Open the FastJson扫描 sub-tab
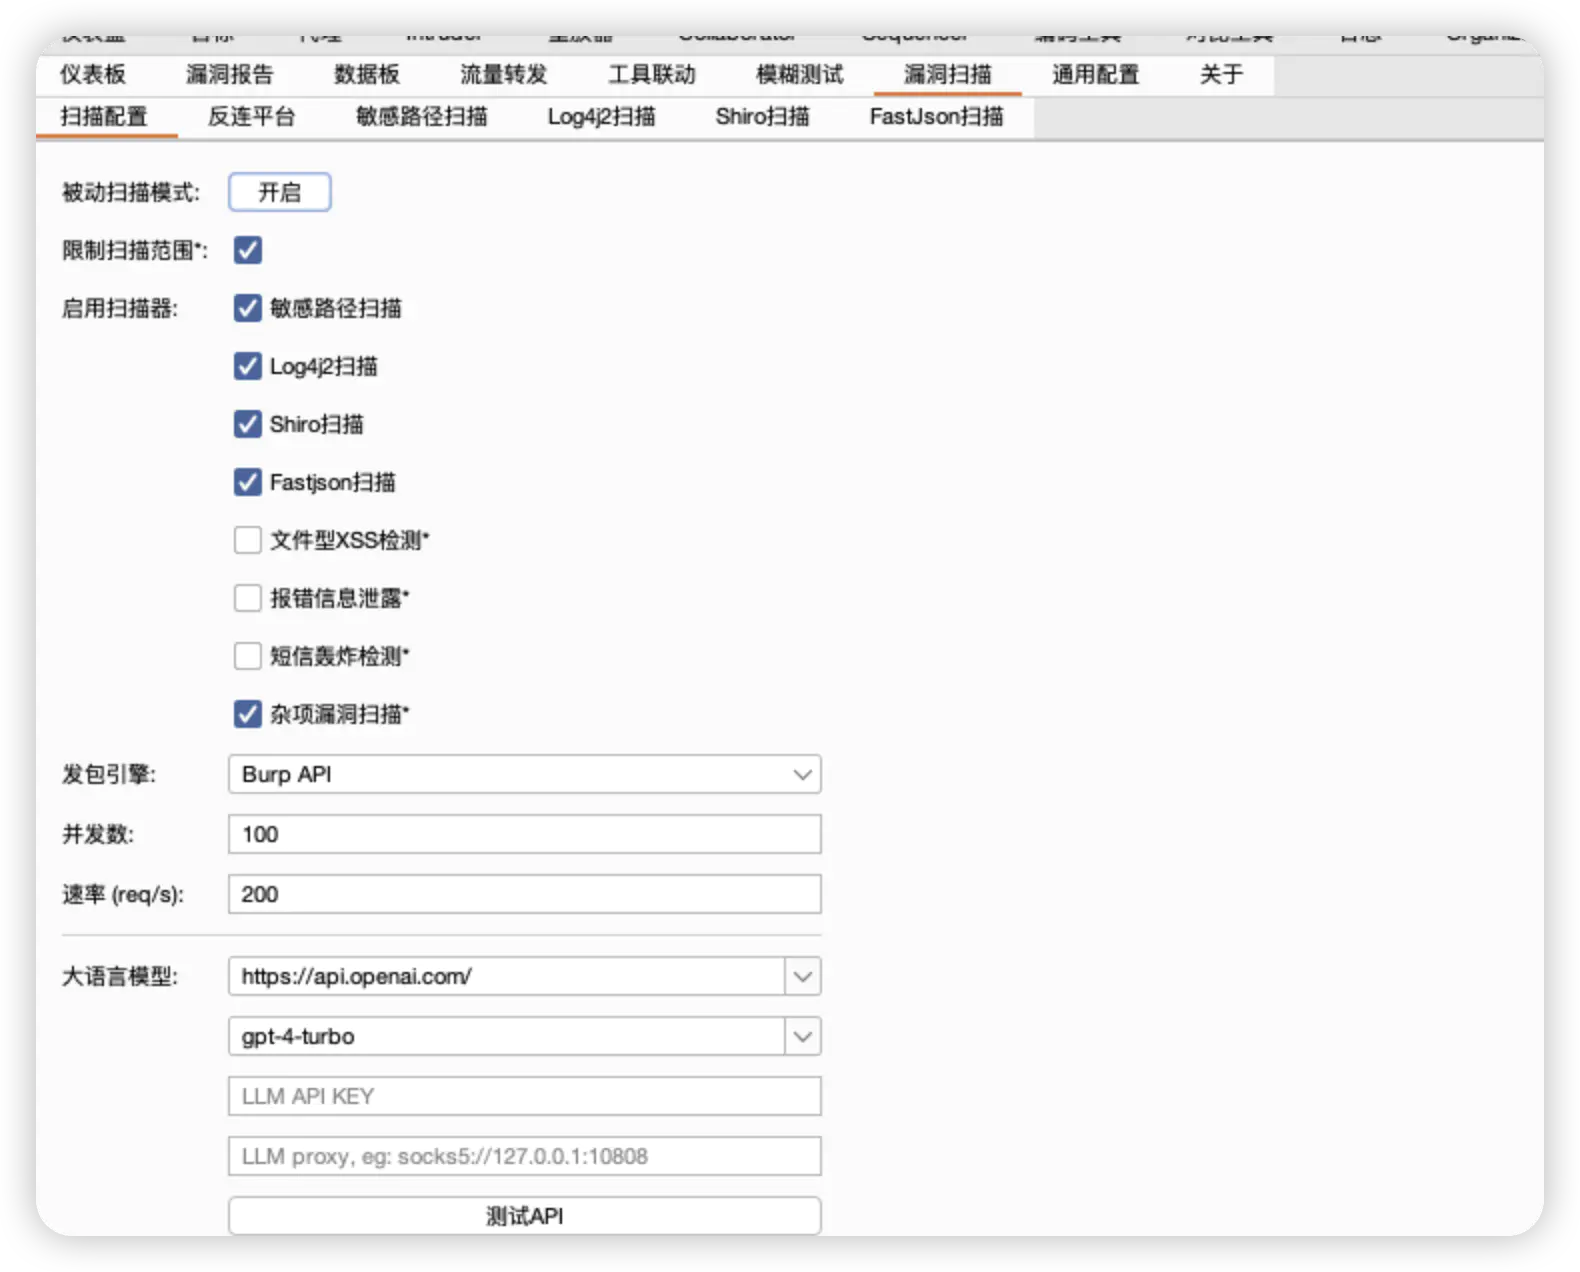1580x1272 pixels. 936,117
